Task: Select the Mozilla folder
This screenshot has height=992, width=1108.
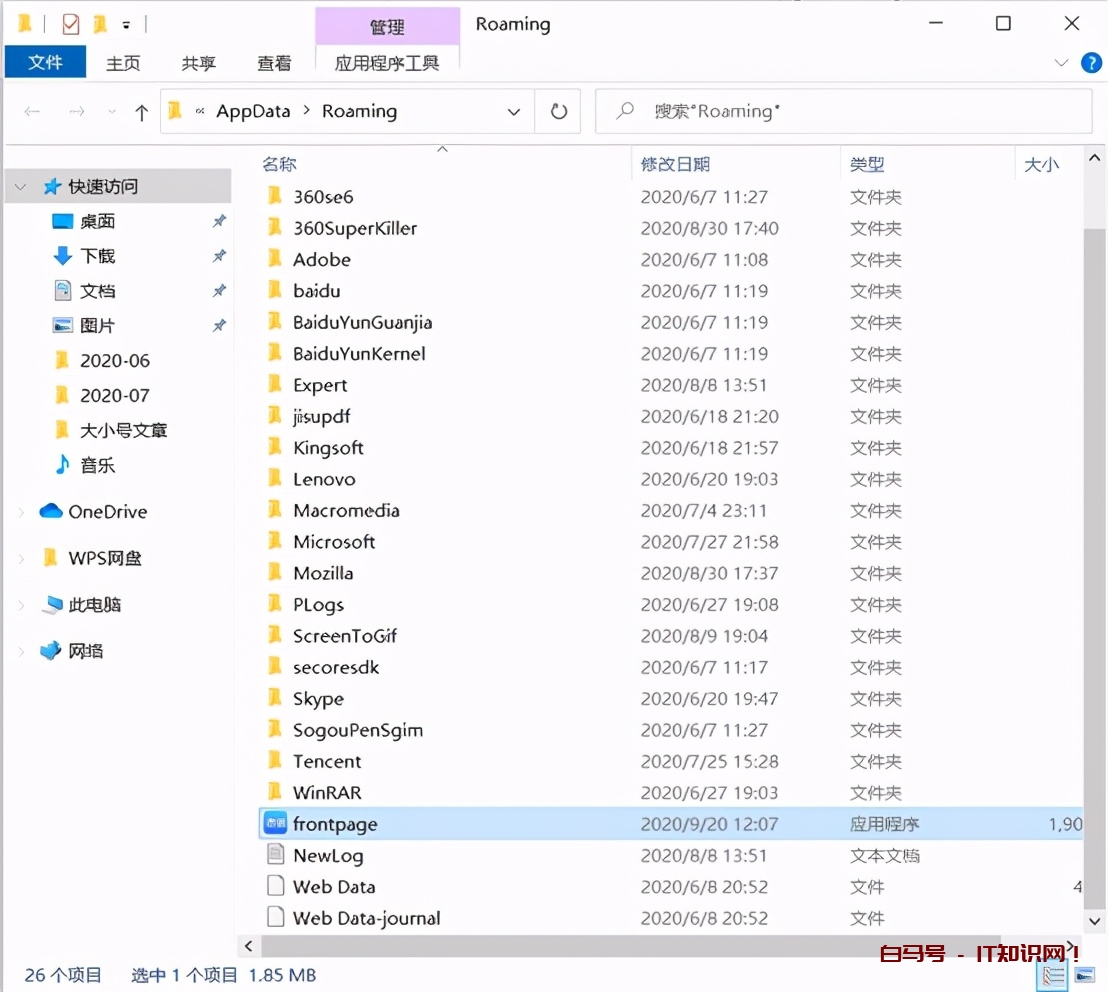Action: coord(323,572)
